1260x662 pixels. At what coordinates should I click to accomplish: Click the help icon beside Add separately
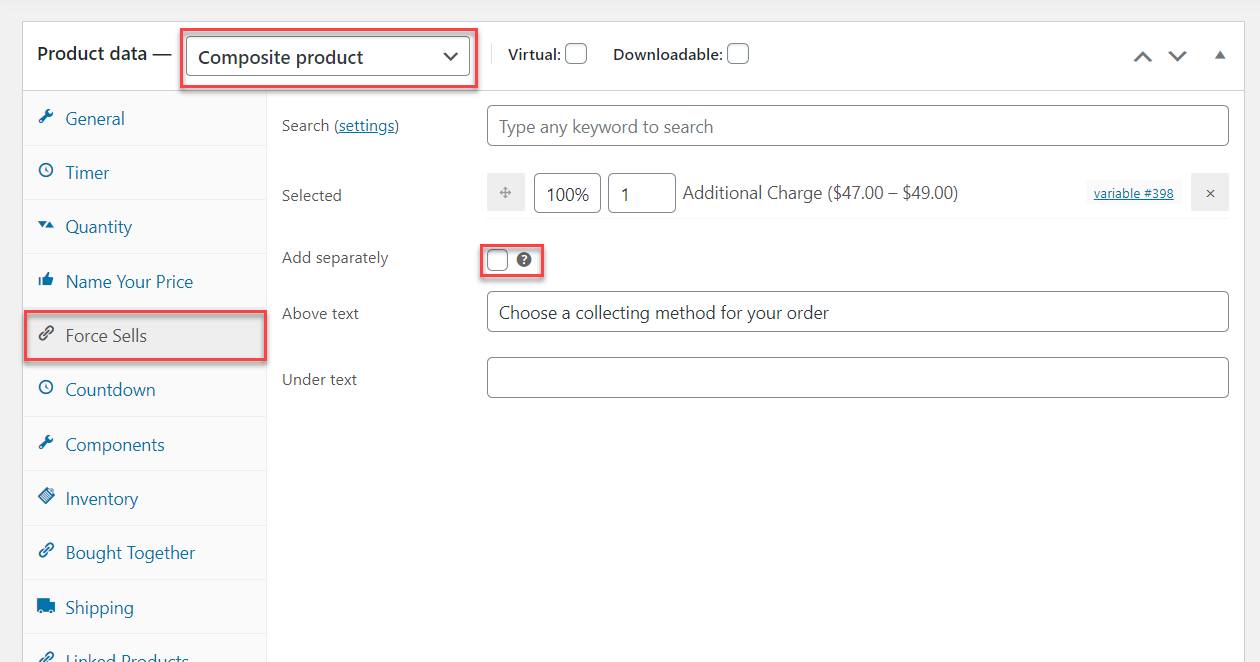pos(524,260)
